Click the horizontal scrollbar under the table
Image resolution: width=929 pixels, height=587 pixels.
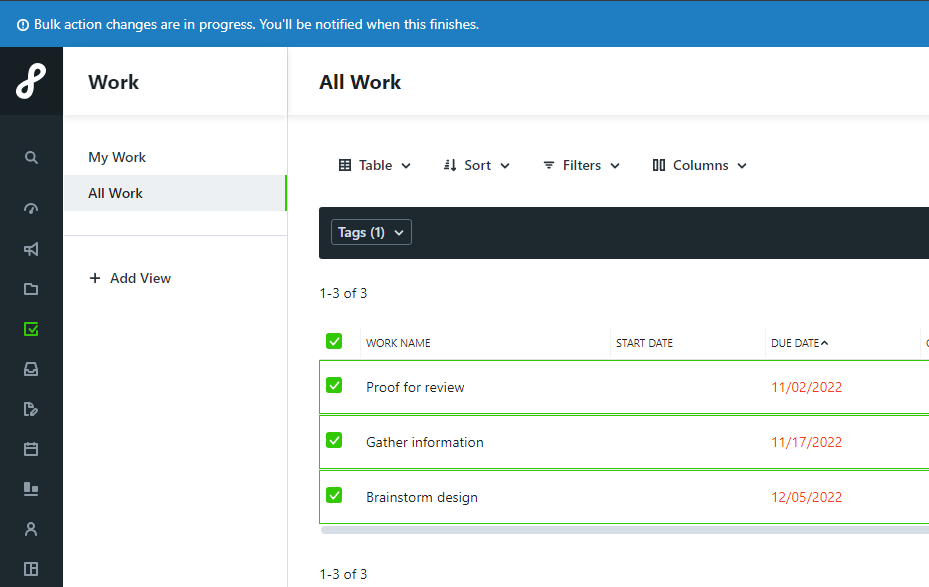click(620, 530)
